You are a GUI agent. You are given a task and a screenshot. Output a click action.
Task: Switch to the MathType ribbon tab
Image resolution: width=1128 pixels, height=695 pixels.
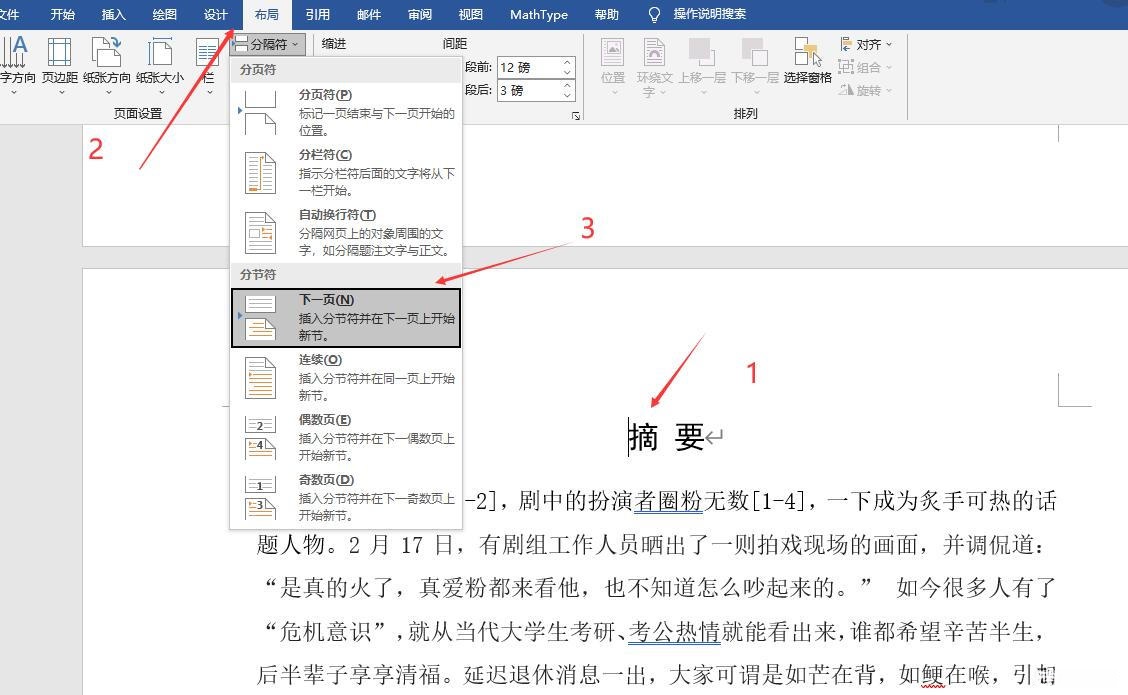click(538, 14)
